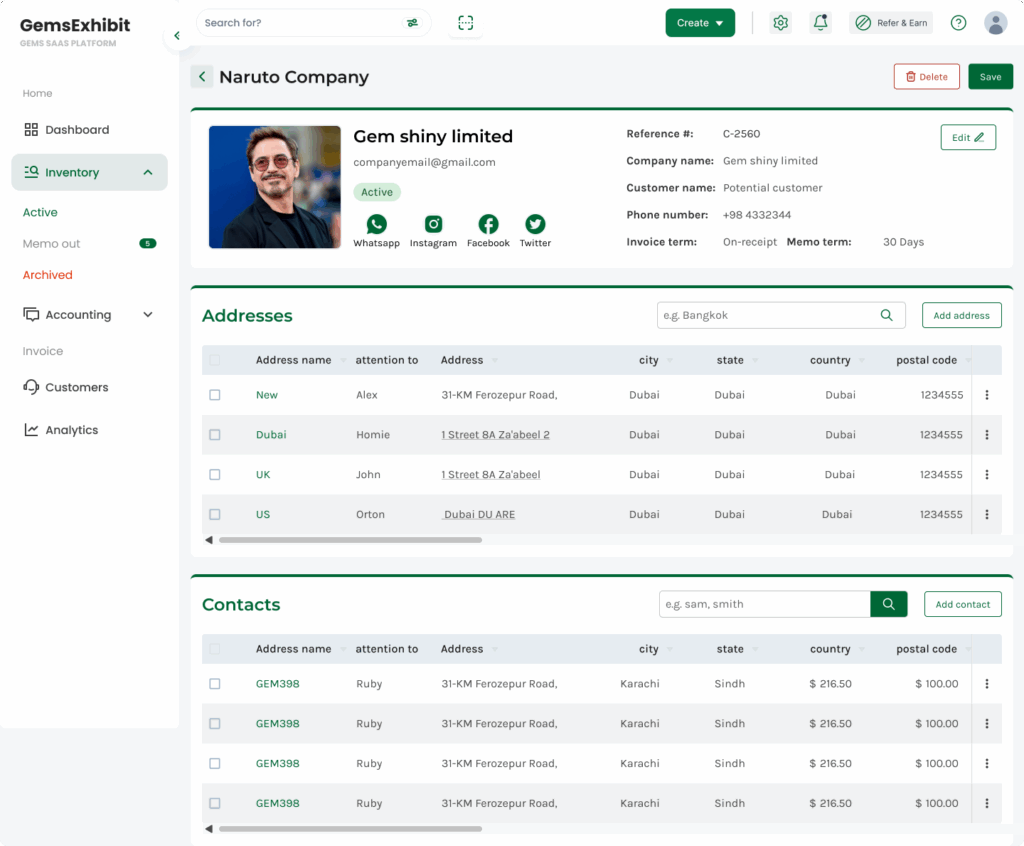This screenshot has width=1024, height=846.
Task: Click the Contacts search input field
Action: pos(764,604)
